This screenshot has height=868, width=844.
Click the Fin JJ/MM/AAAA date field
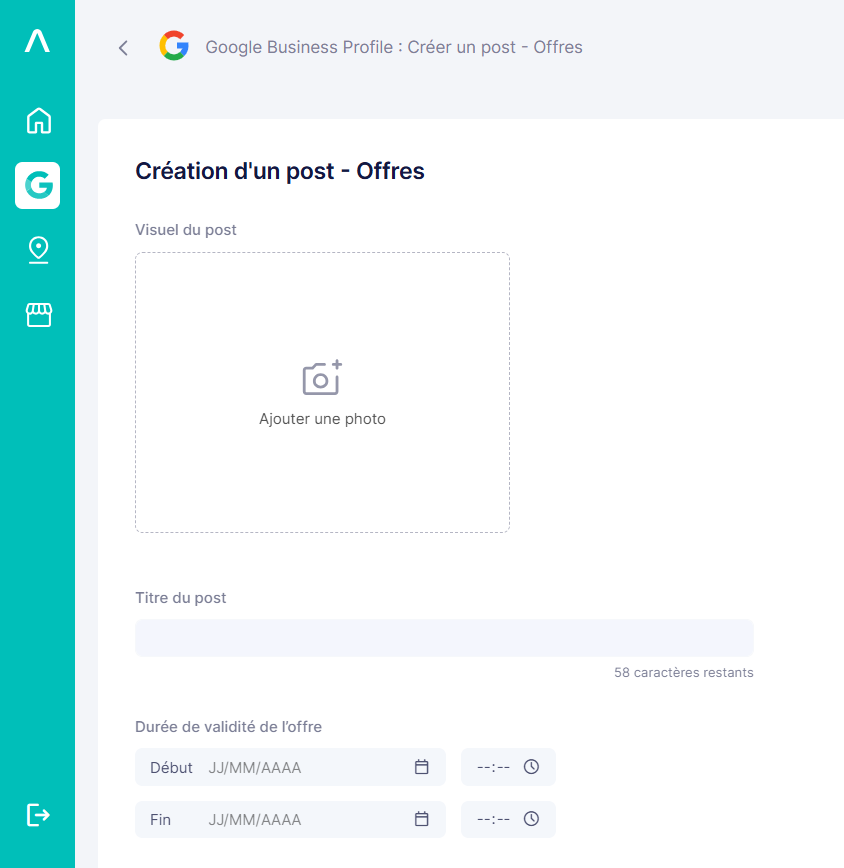[x=290, y=819]
